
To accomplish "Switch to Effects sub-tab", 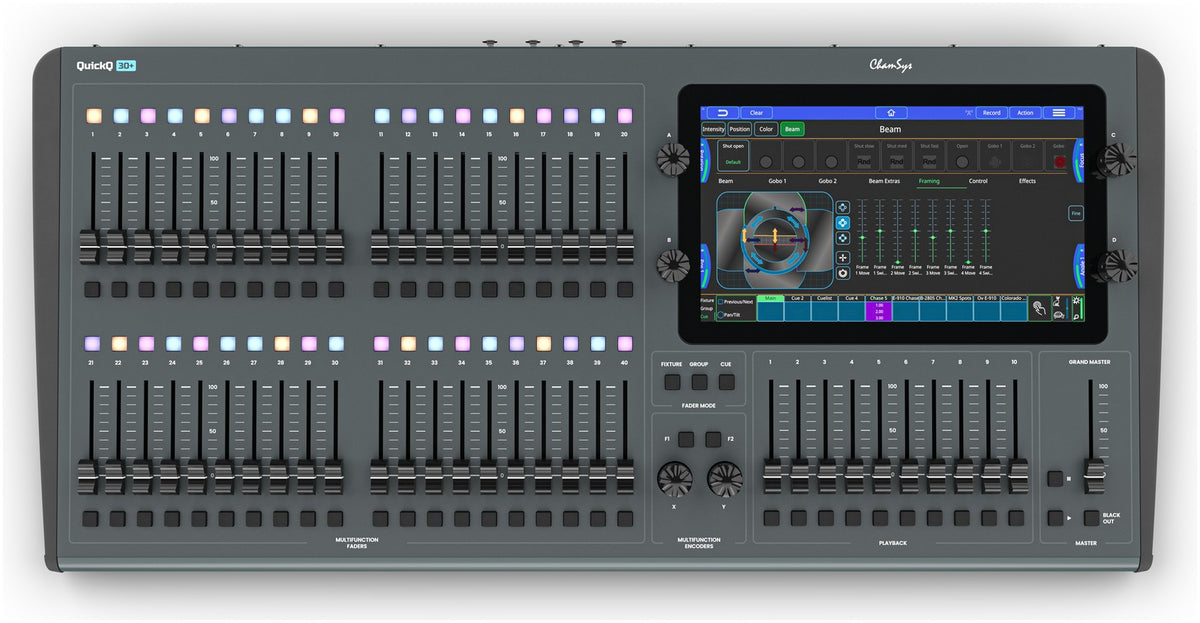I will pyautogui.click(x=1027, y=181).
